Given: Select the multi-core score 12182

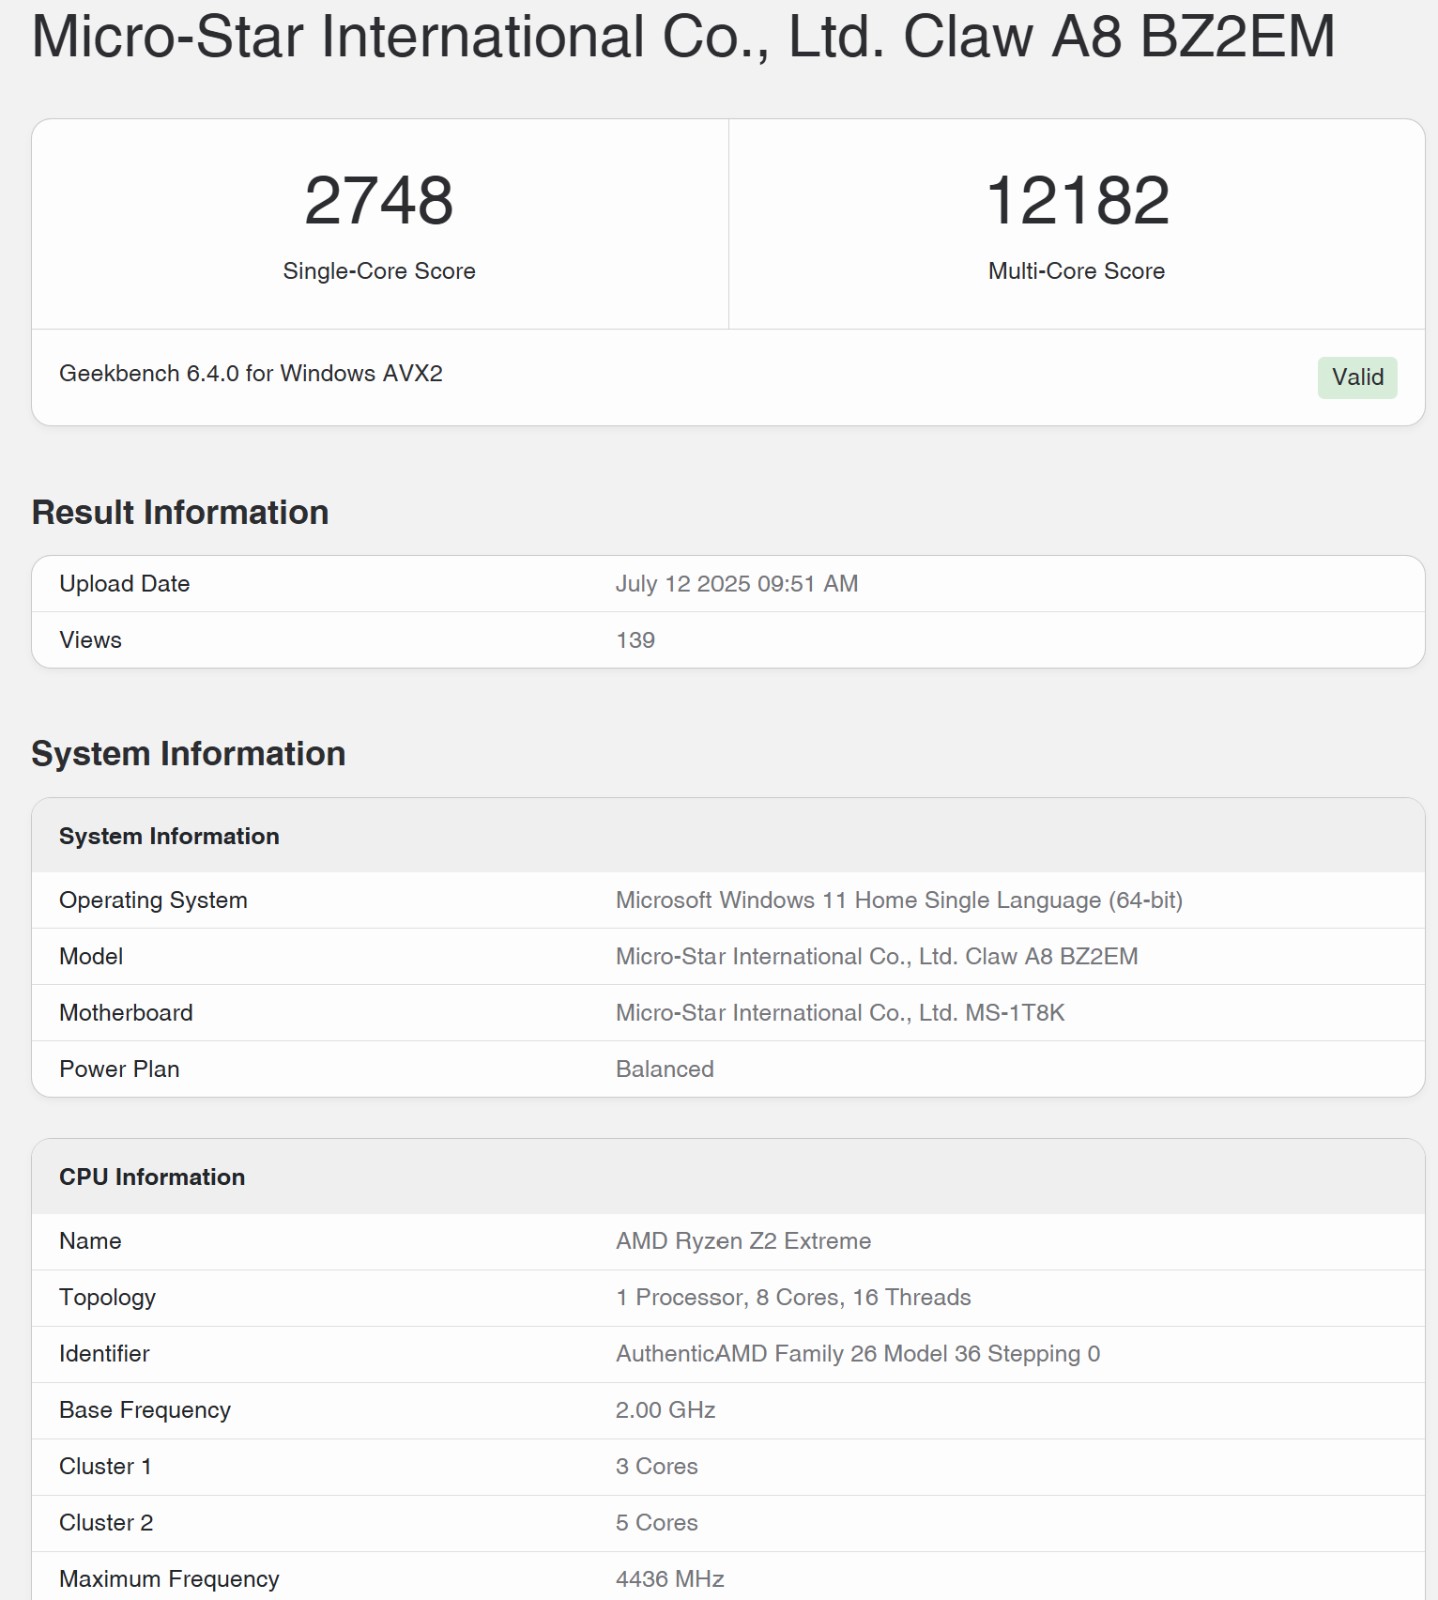Looking at the screenshot, I should [1077, 200].
